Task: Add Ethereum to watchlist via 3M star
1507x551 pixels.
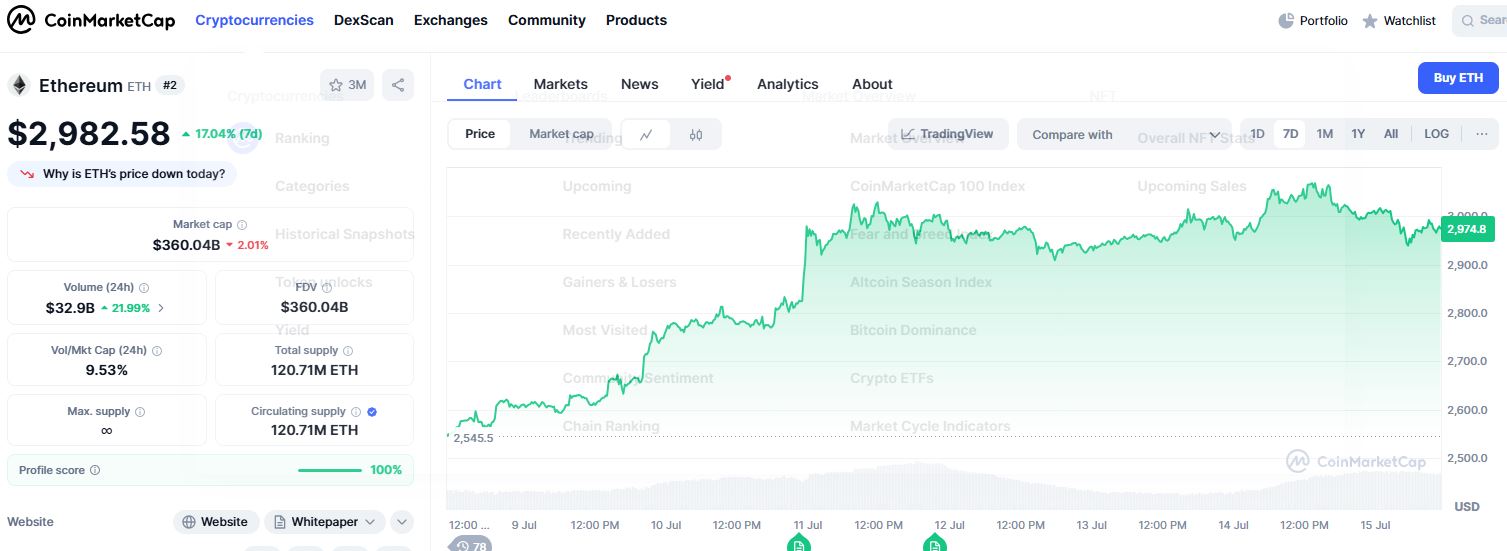Action: tap(346, 85)
